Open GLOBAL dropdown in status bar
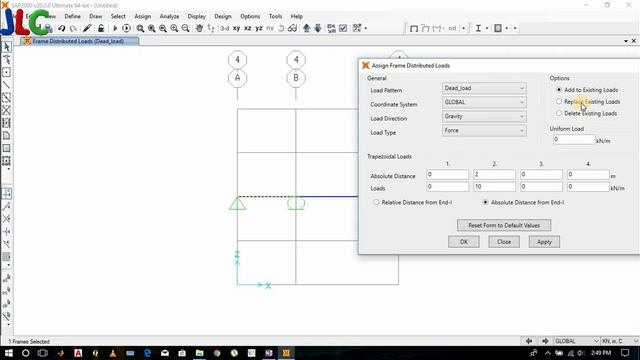640x360 pixels. (x=576, y=341)
